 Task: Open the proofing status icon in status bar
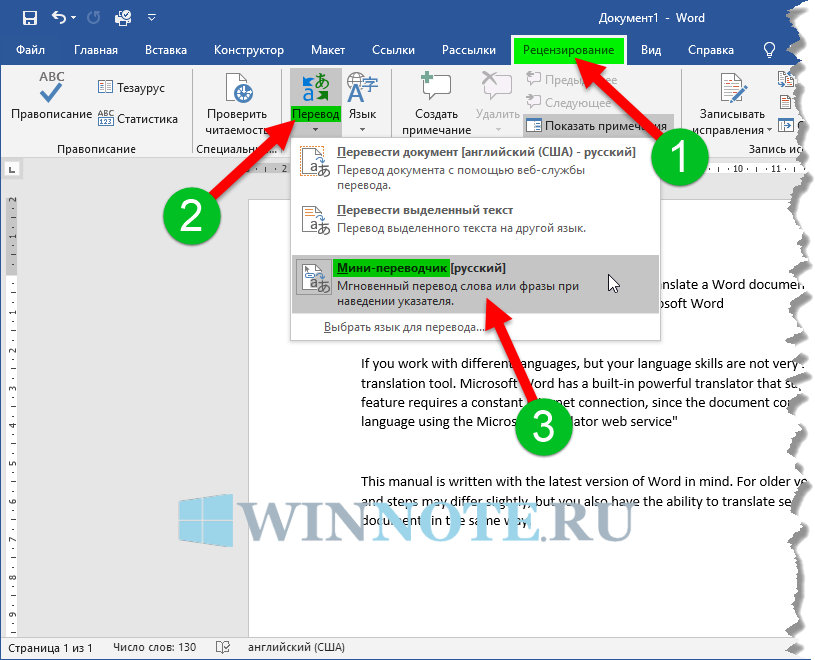[x=223, y=647]
